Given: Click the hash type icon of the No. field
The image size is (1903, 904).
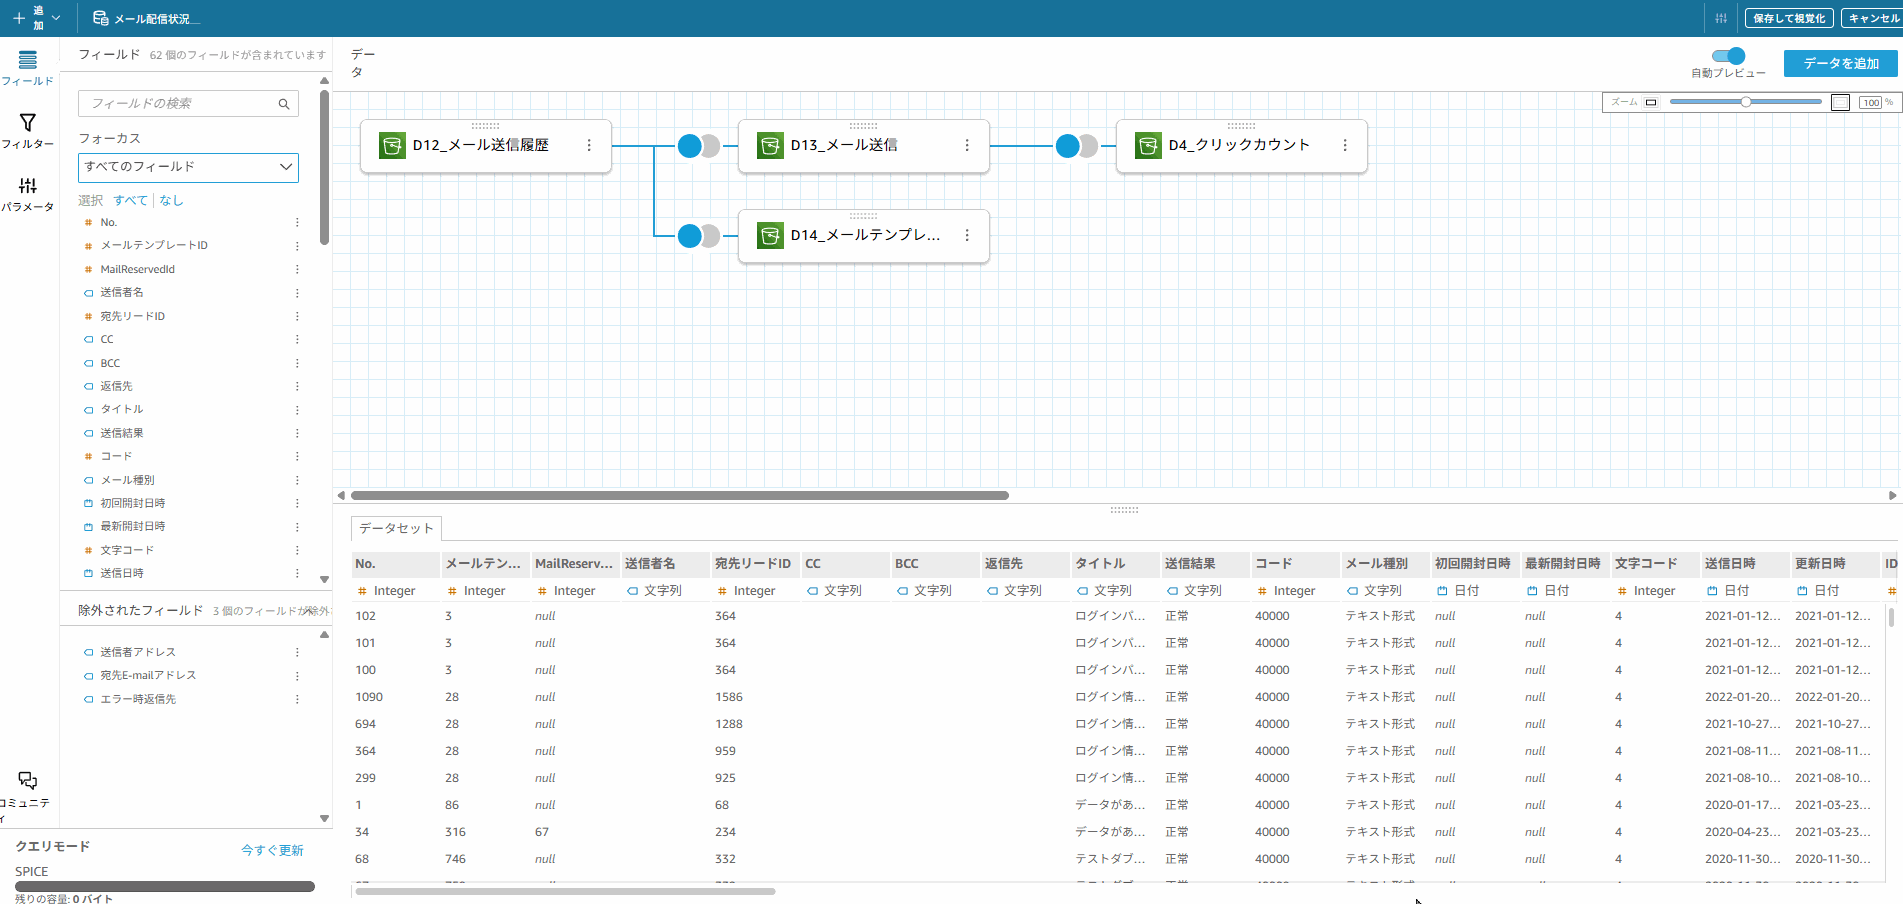Looking at the screenshot, I should (88, 222).
